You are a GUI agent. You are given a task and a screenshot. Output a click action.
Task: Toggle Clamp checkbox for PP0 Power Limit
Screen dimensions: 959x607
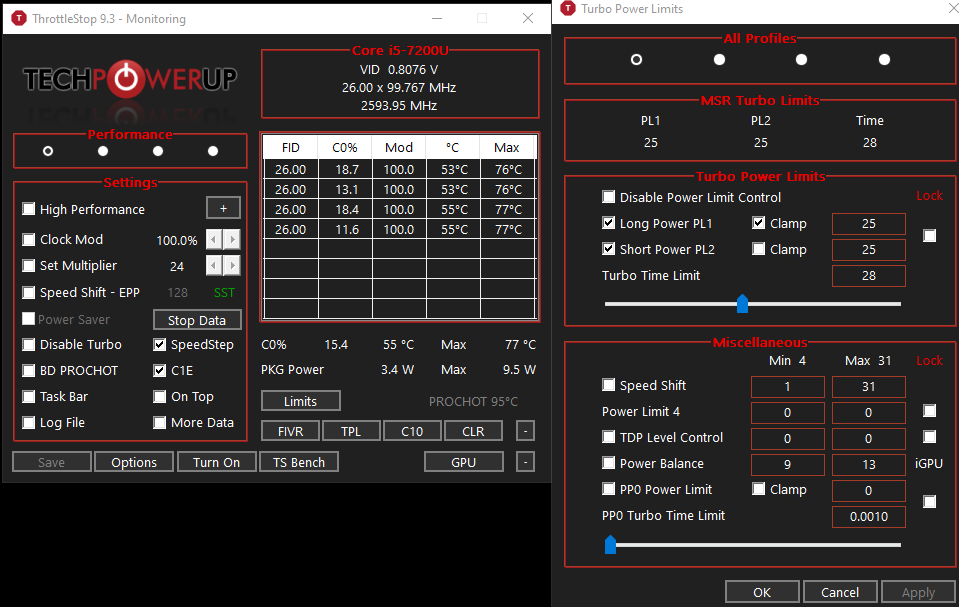pyautogui.click(x=758, y=488)
